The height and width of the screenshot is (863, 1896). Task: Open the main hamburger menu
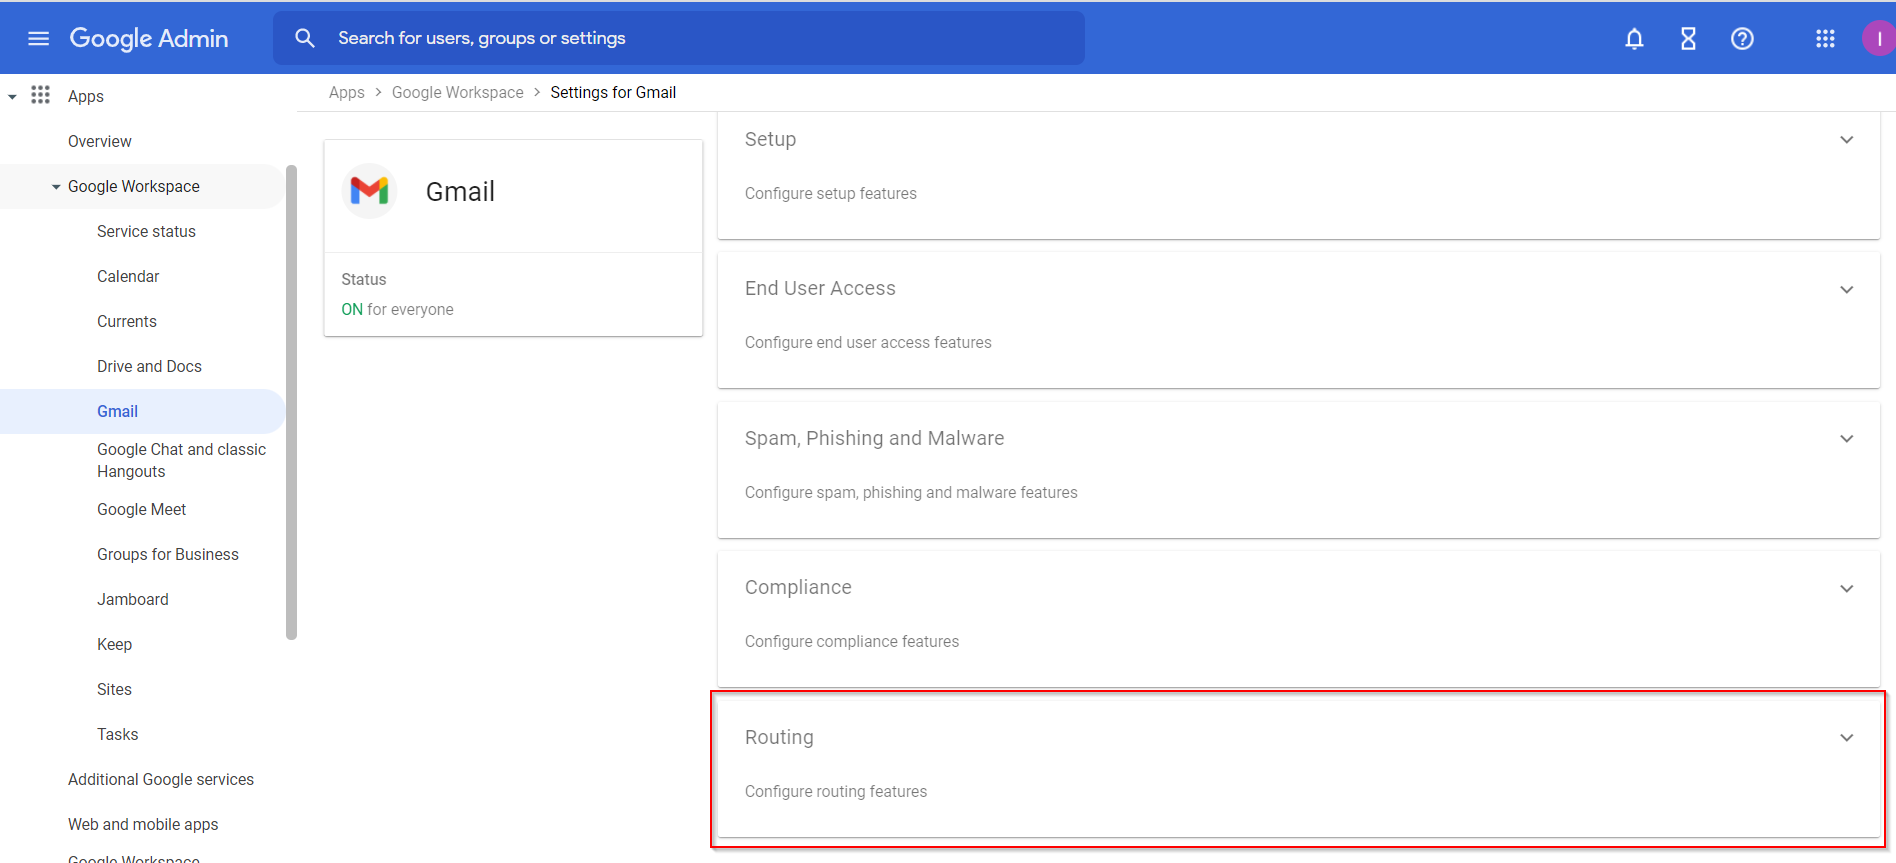pos(39,38)
